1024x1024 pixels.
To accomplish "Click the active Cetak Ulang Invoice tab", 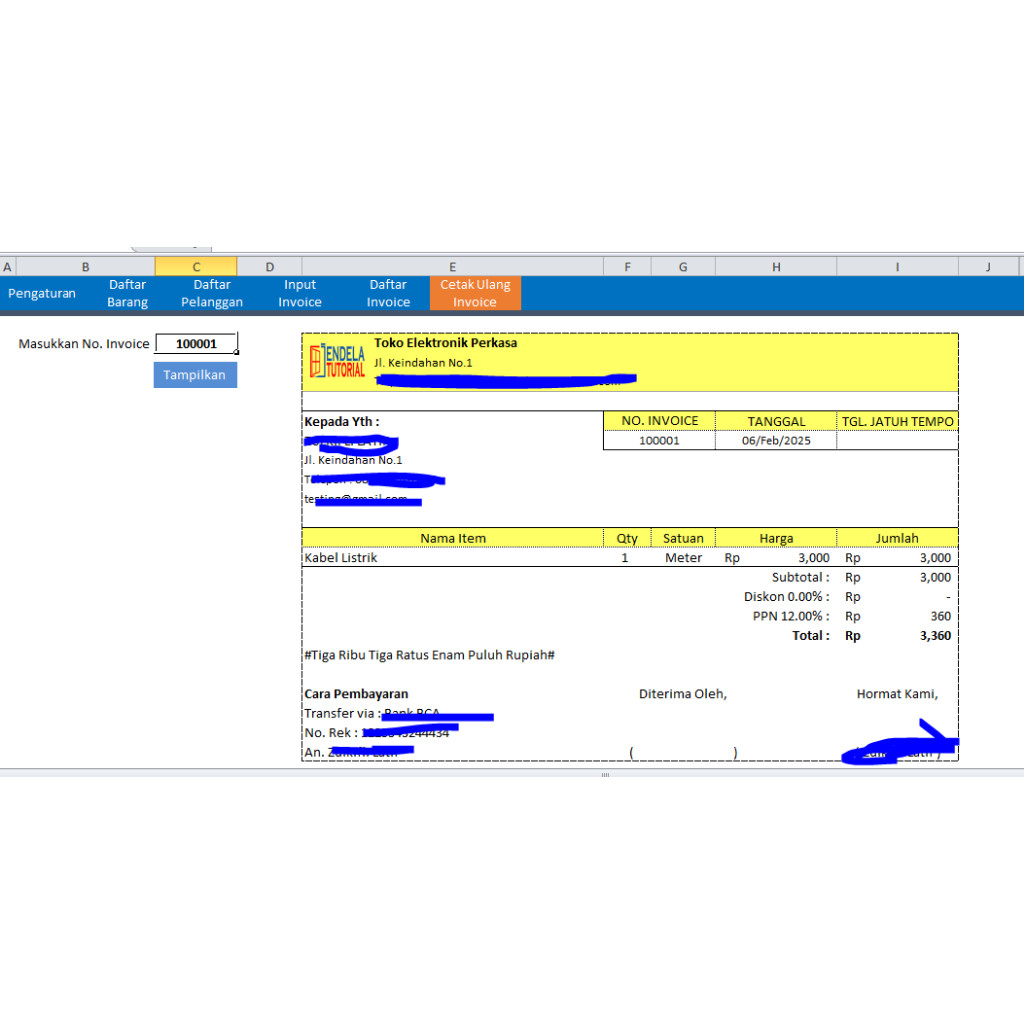I will point(475,292).
